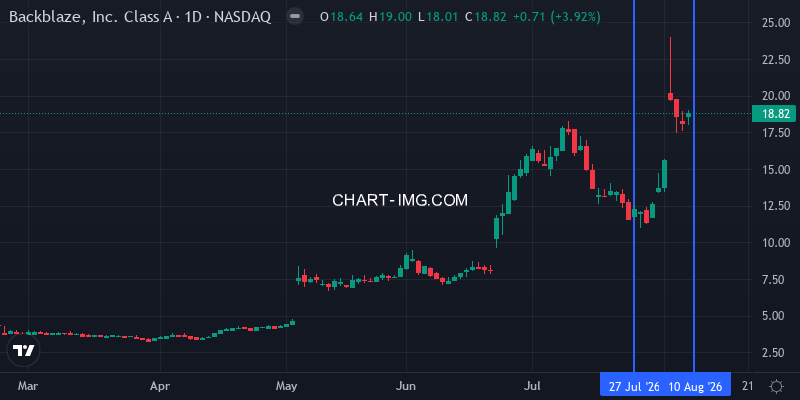Click the Jun label on time axis
Viewport: 800px width, 400px height.
(x=407, y=387)
